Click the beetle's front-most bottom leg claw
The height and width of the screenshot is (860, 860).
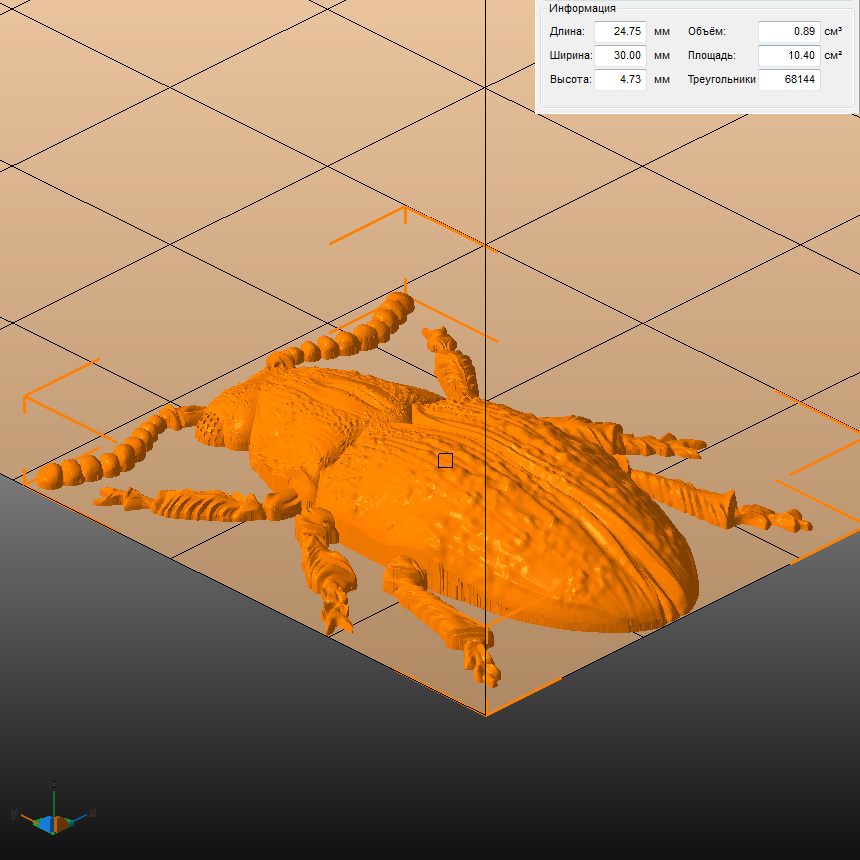coord(484,663)
